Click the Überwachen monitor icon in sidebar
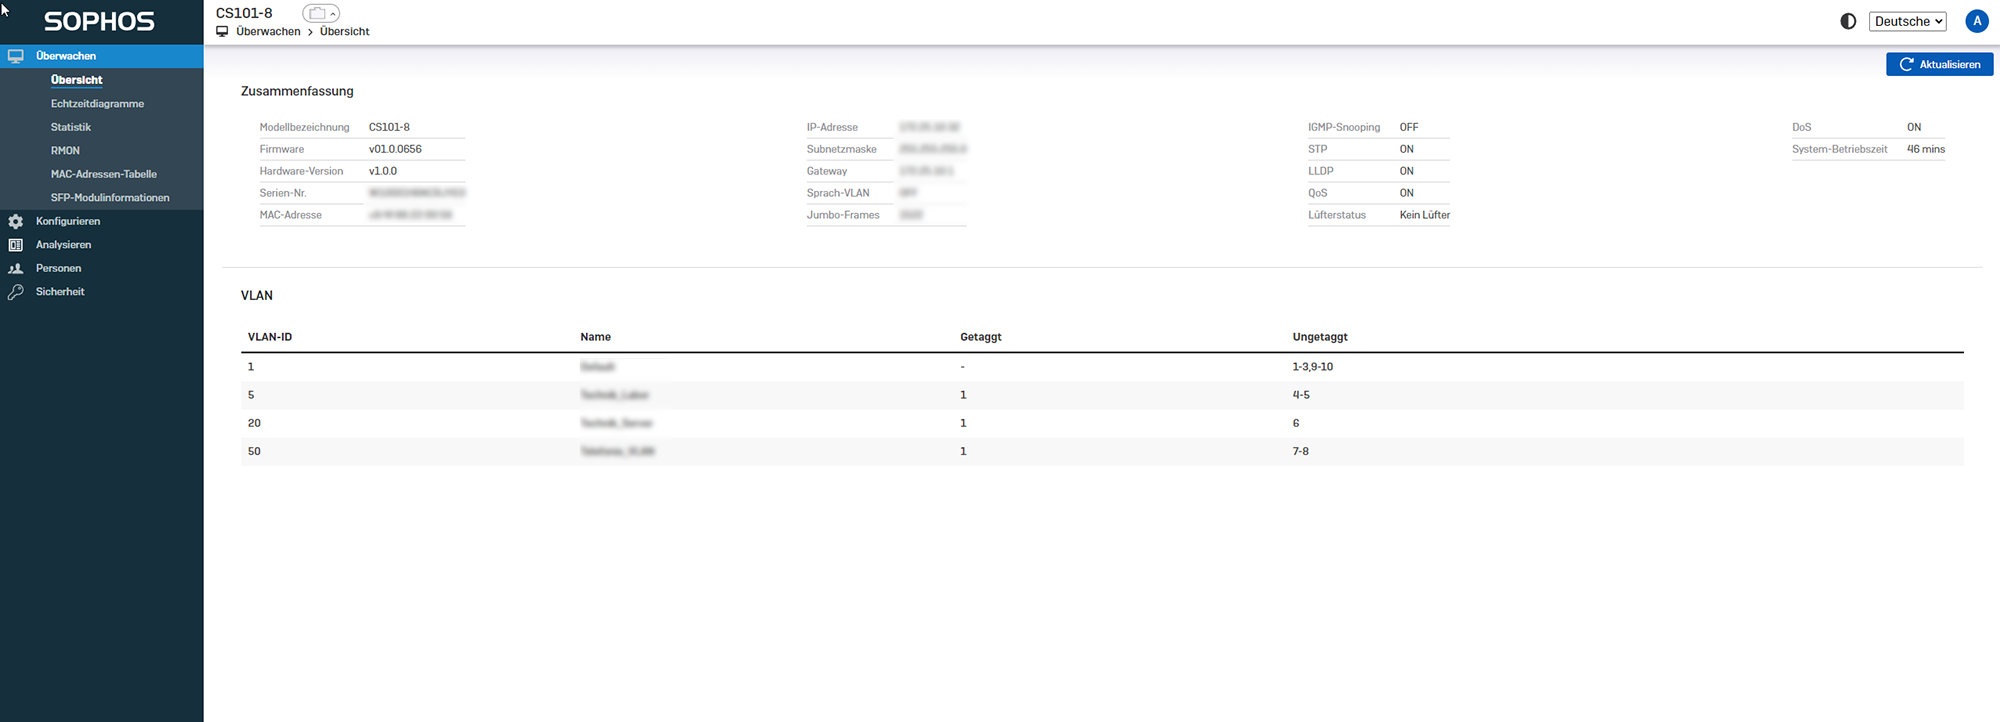2000x722 pixels. (15, 56)
